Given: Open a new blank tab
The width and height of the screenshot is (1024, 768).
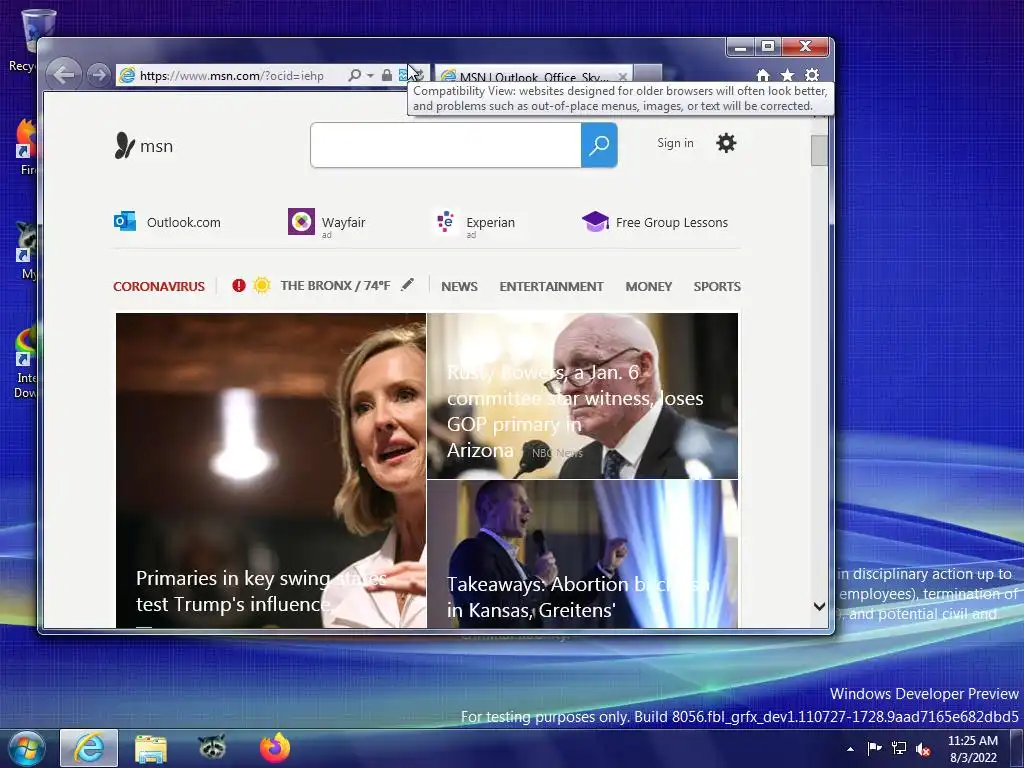Looking at the screenshot, I should [x=648, y=75].
